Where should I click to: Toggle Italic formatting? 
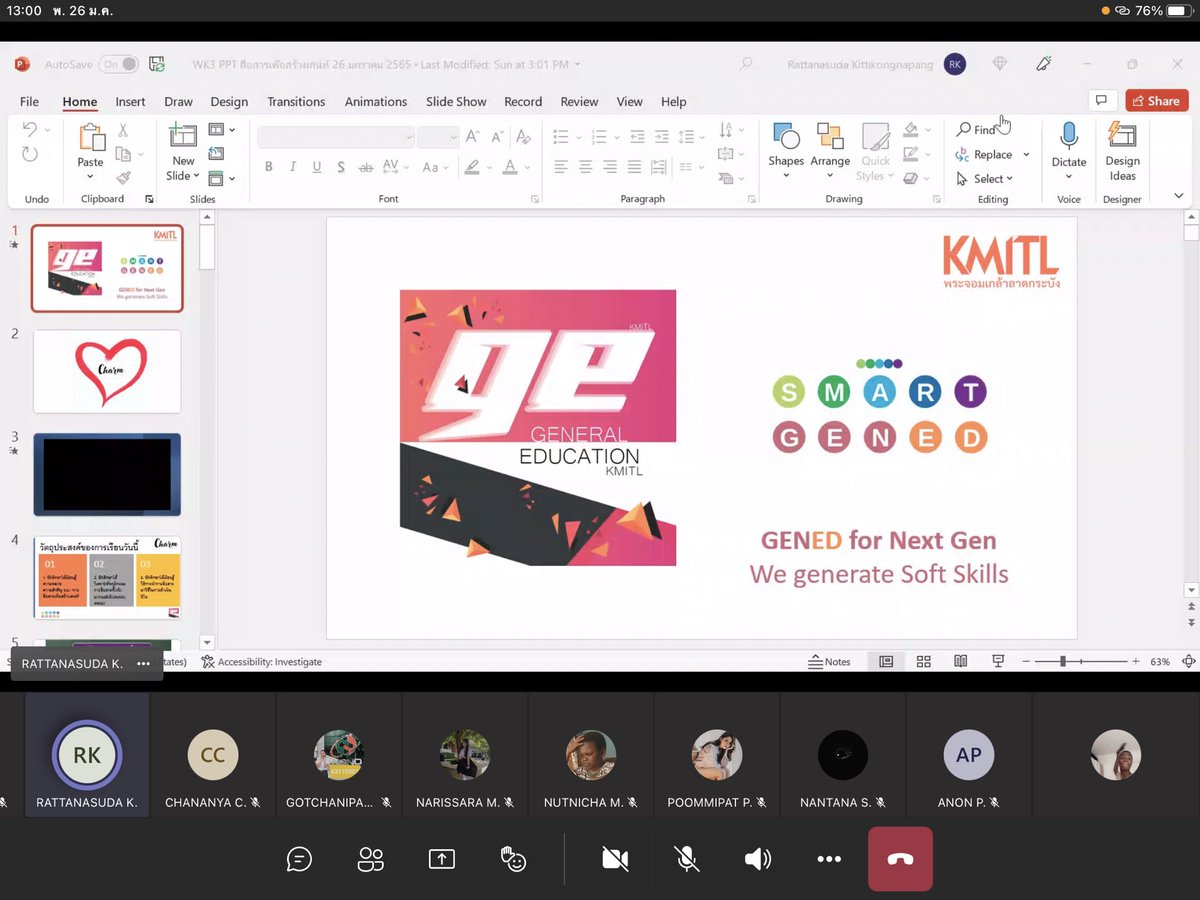(293, 167)
